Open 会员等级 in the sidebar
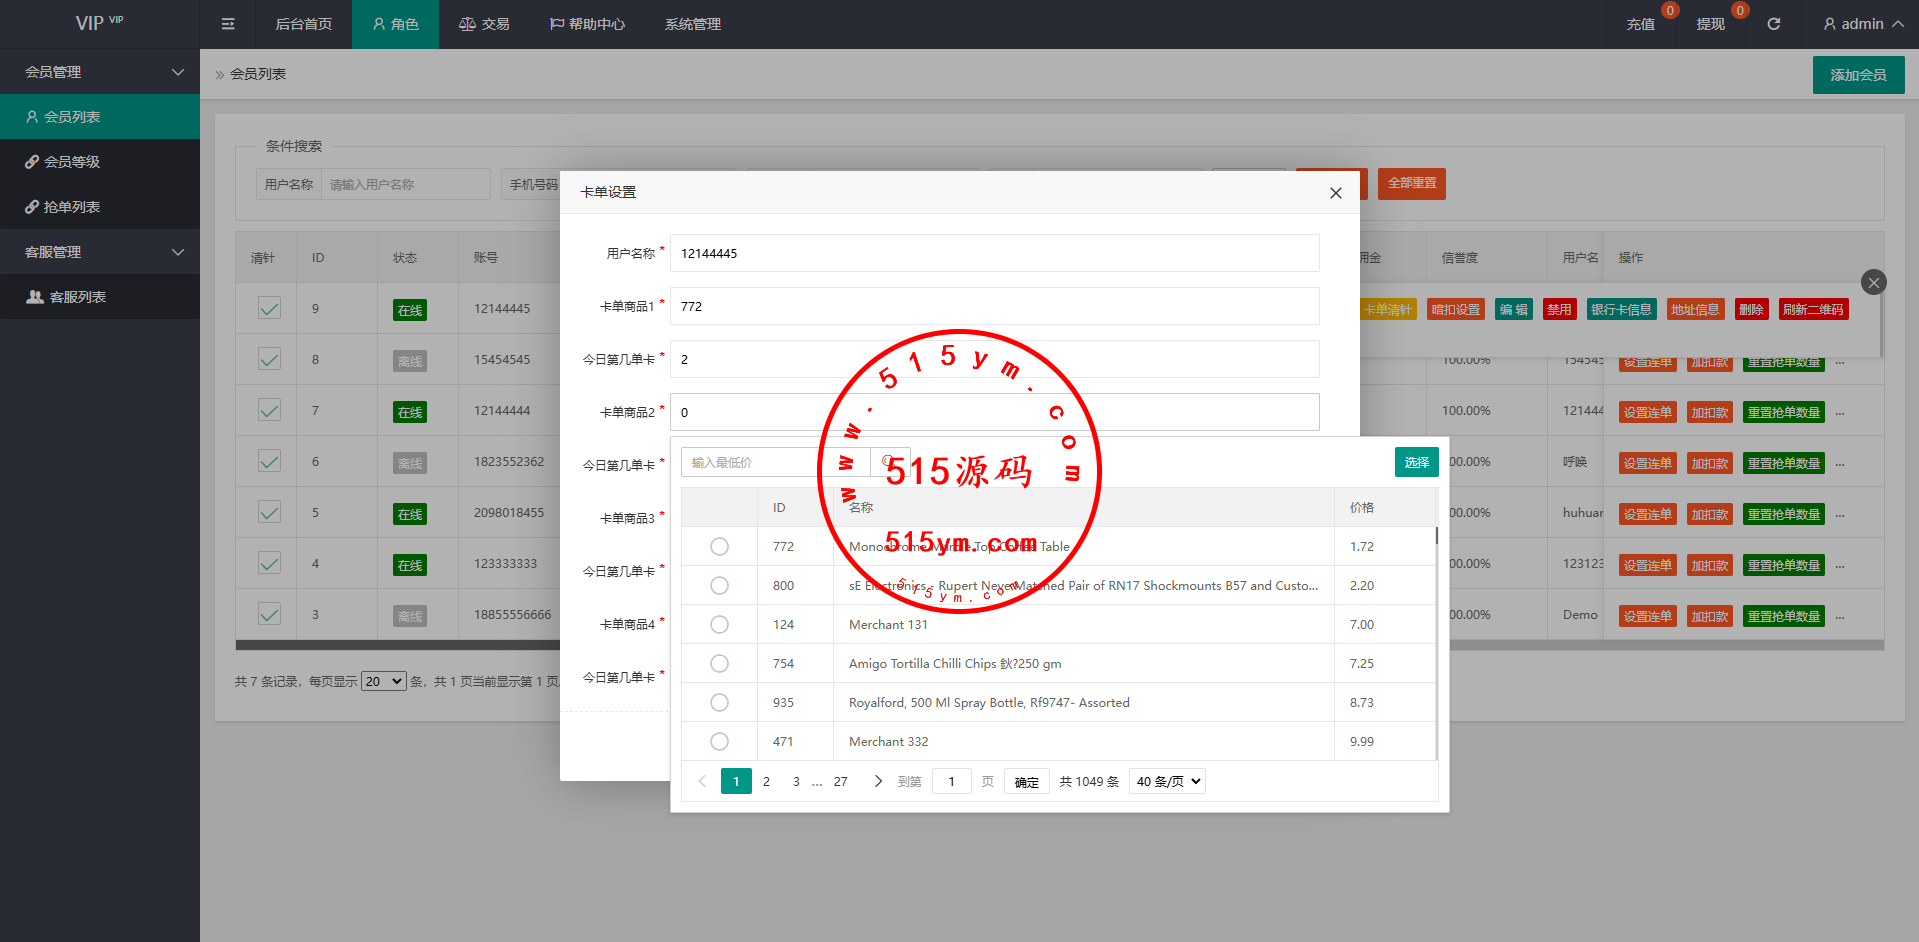 (71, 162)
